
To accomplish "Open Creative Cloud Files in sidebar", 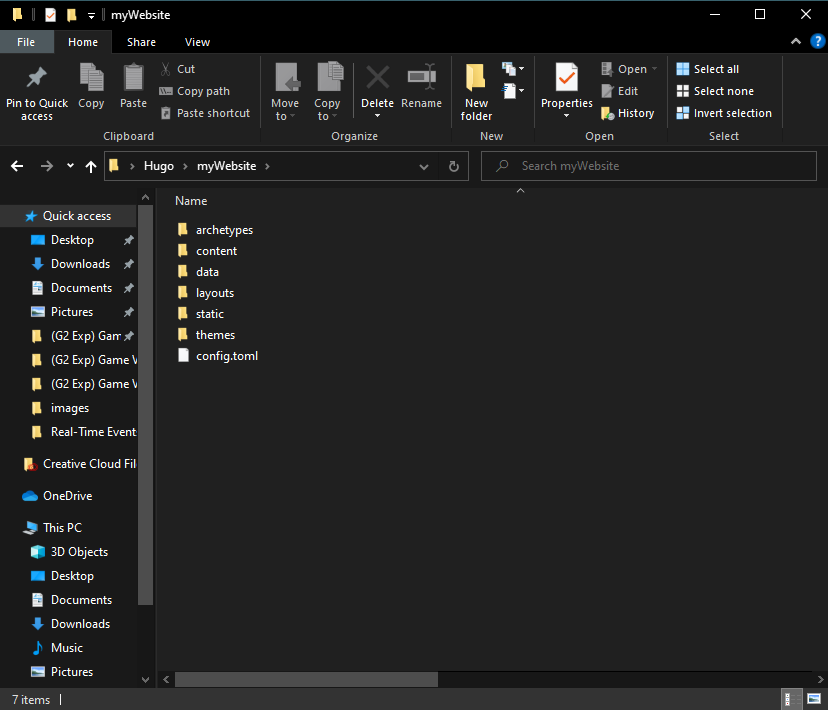I will click(x=80, y=464).
